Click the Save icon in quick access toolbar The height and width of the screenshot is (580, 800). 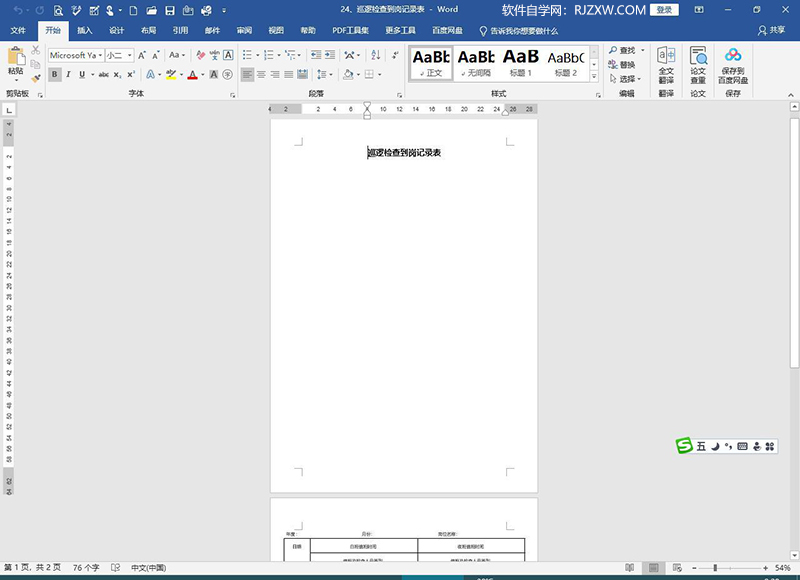click(170, 10)
